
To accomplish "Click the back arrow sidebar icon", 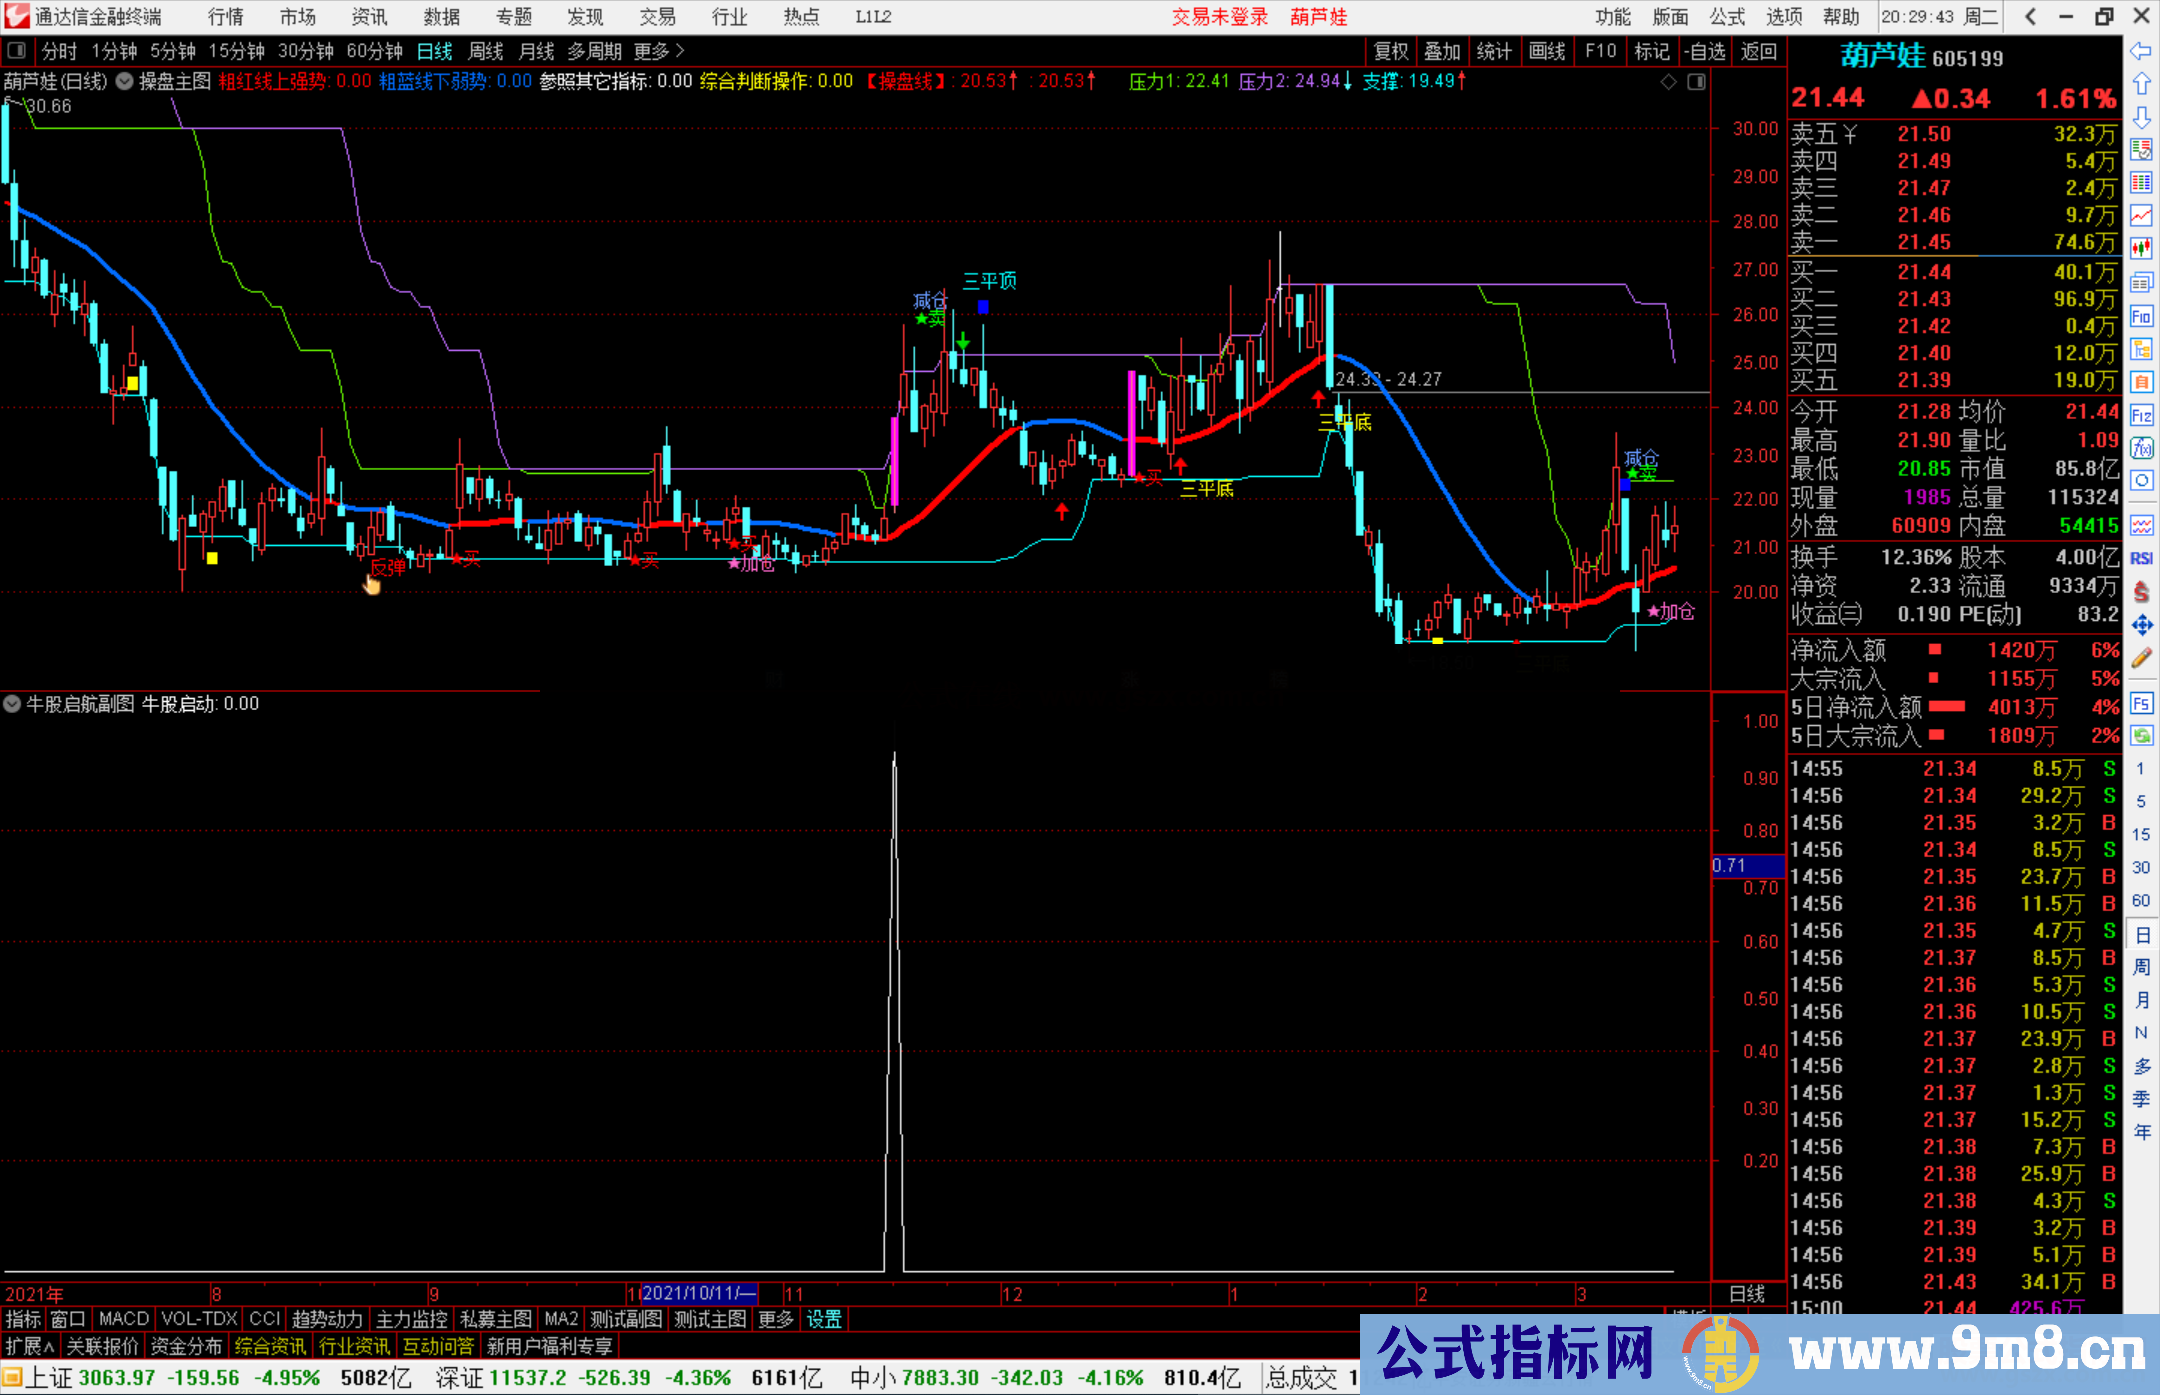I will [x=2141, y=51].
